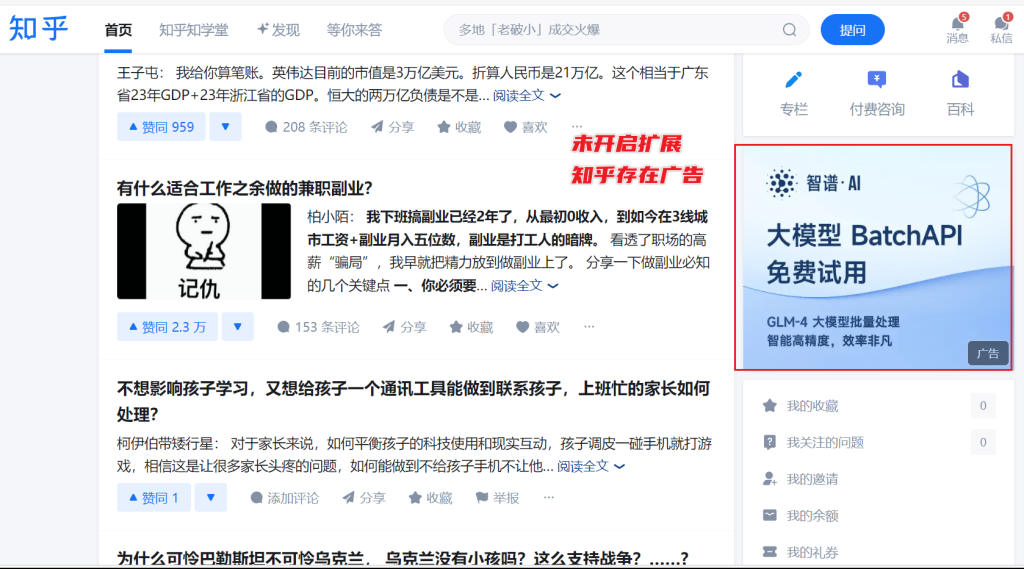Upvote 赞同 959 answer
The width and height of the screenshot is (1024, 569).
point(161,127)
